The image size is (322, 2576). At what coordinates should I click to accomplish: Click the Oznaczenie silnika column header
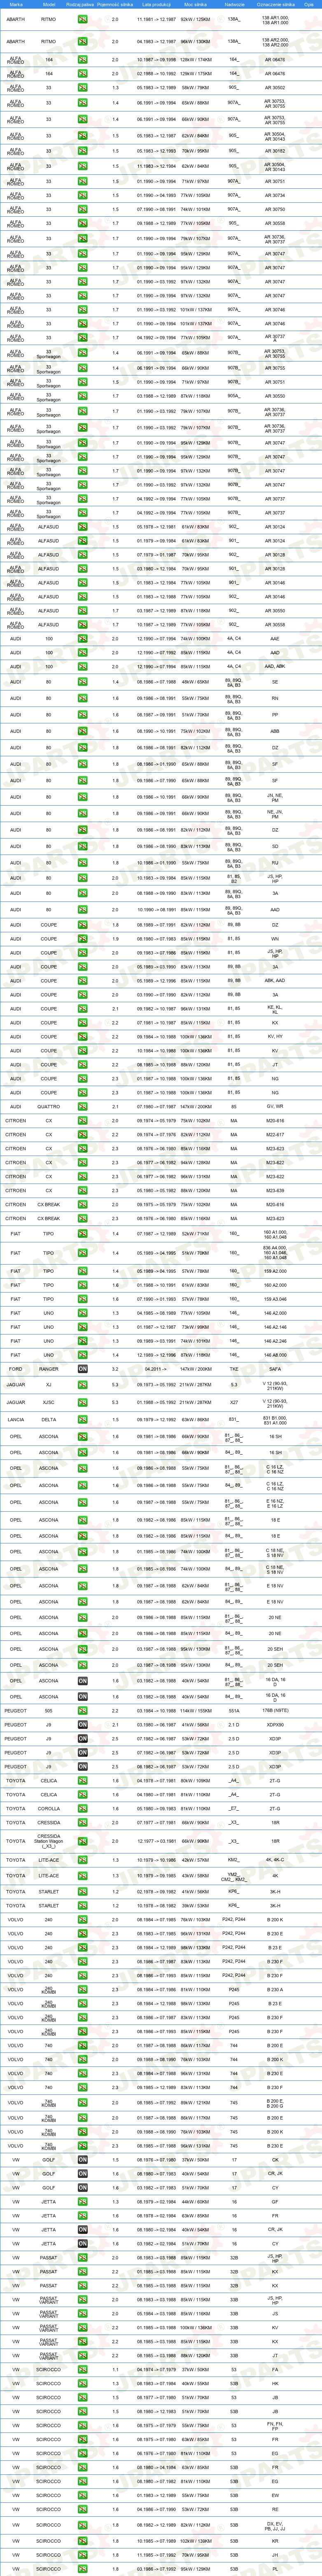[x=275, y=4]
